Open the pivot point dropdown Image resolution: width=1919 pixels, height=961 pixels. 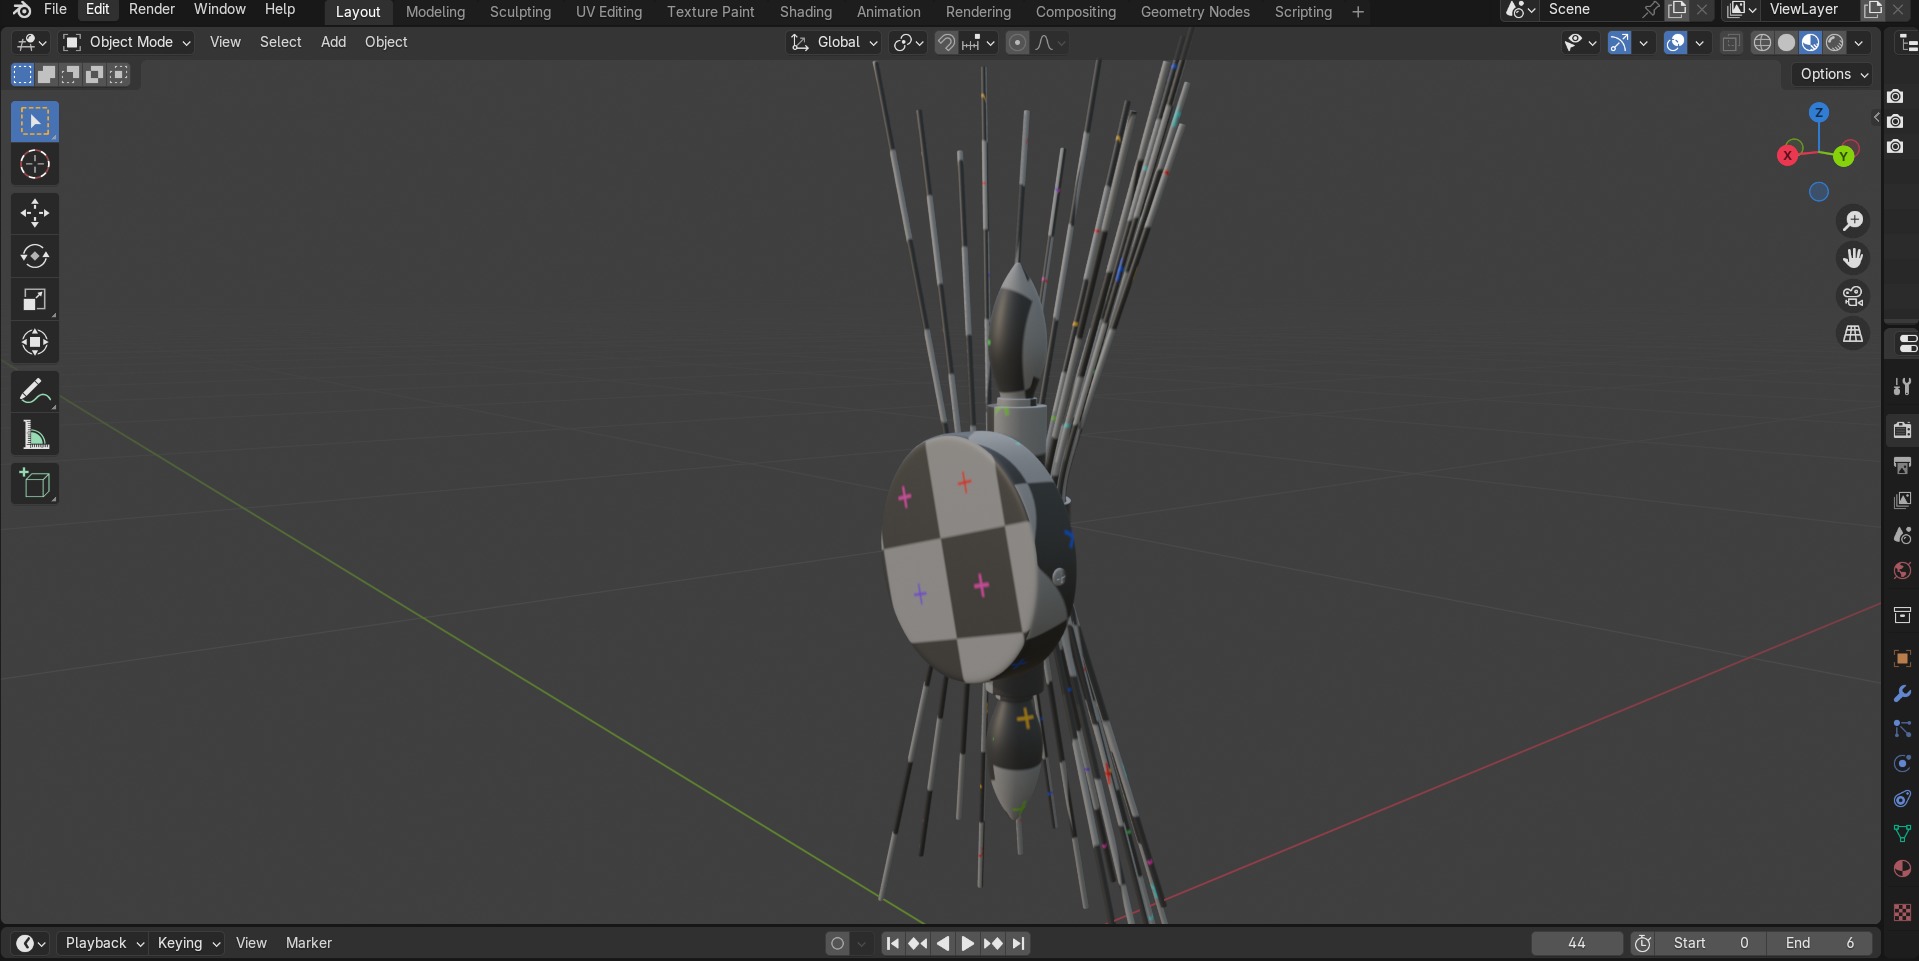(908, 43)
